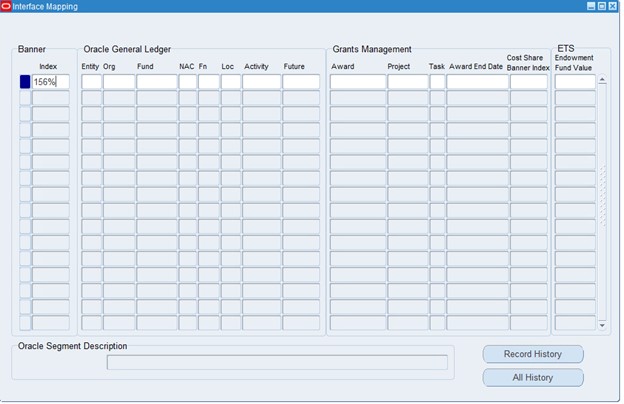Click the scrollbar down arrow
This screenshot has height=404, width=624.
pyautogui.click(x=603, y=325)
